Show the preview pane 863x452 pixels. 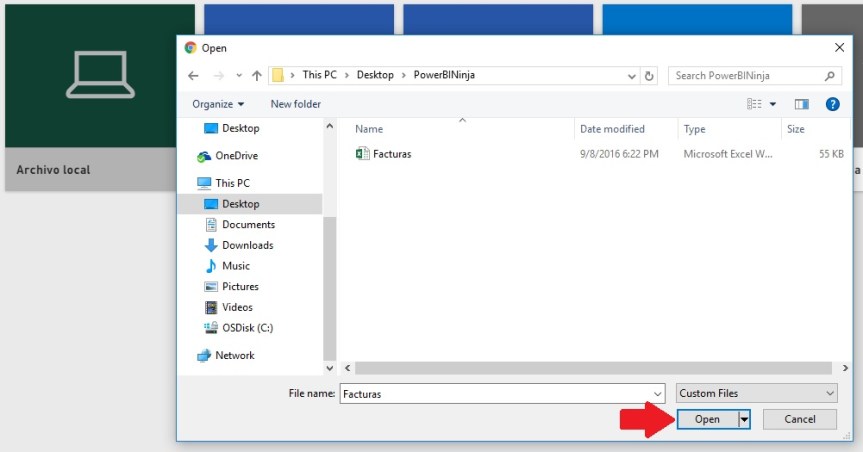click(x=801, y=104)
